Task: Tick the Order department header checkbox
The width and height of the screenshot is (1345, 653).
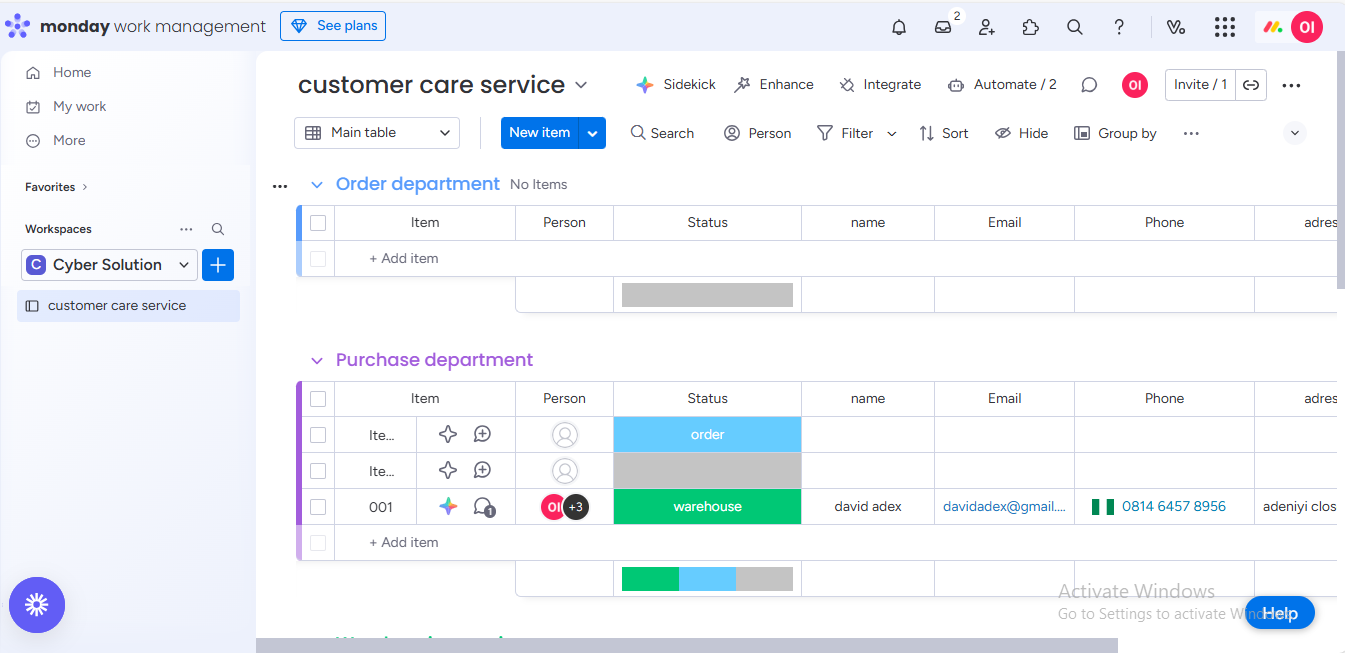Action: coord(318,223)
